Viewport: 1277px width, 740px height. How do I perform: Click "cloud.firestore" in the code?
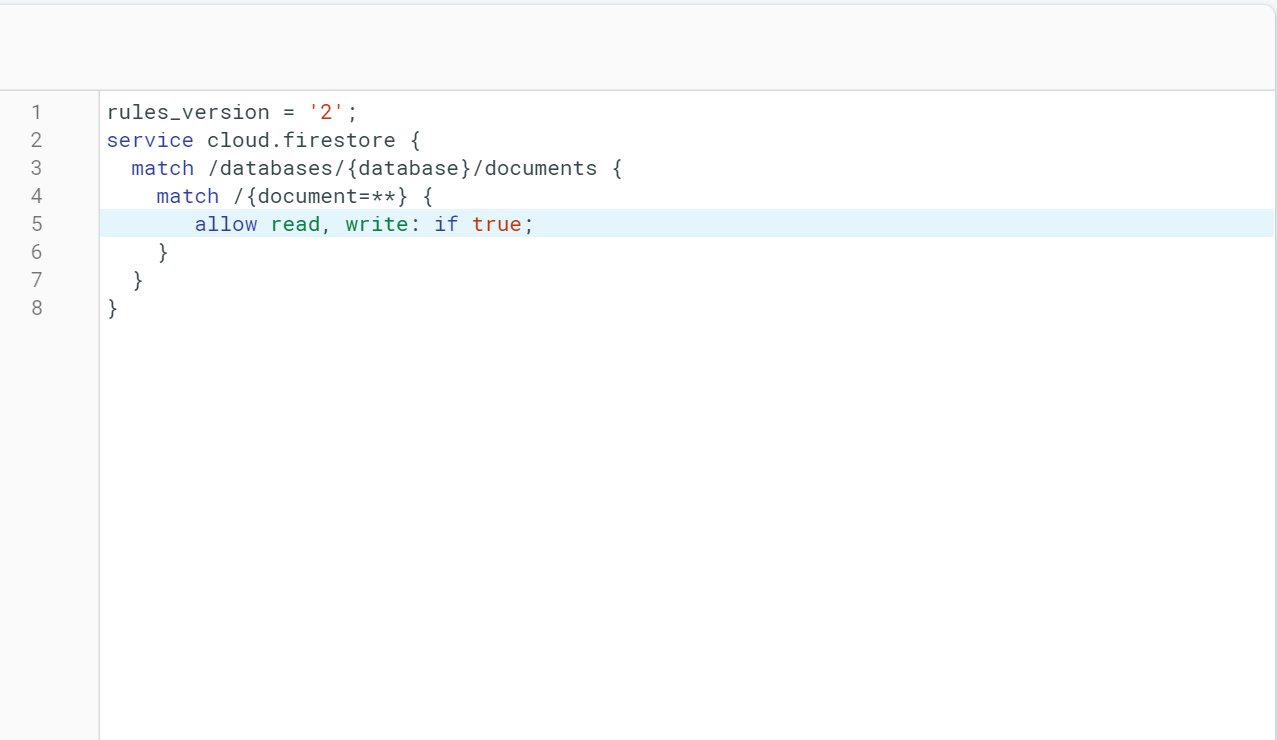301,140
